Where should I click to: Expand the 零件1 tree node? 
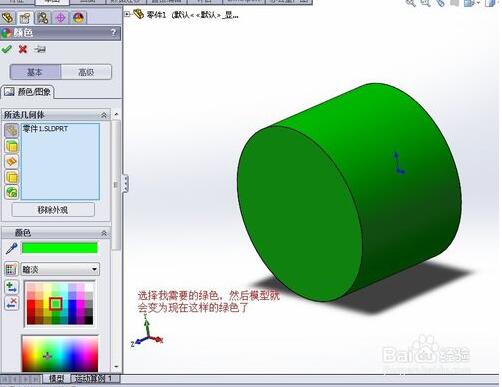[x=127, y=14]
